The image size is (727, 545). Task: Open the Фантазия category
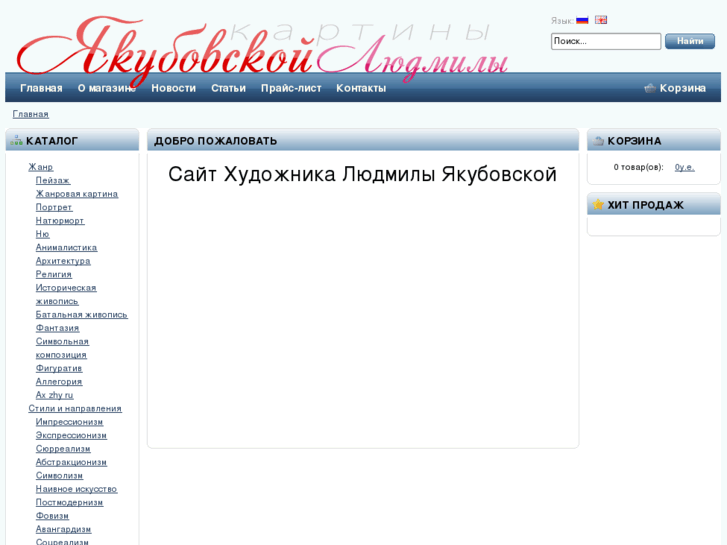(x=57, y=328)
